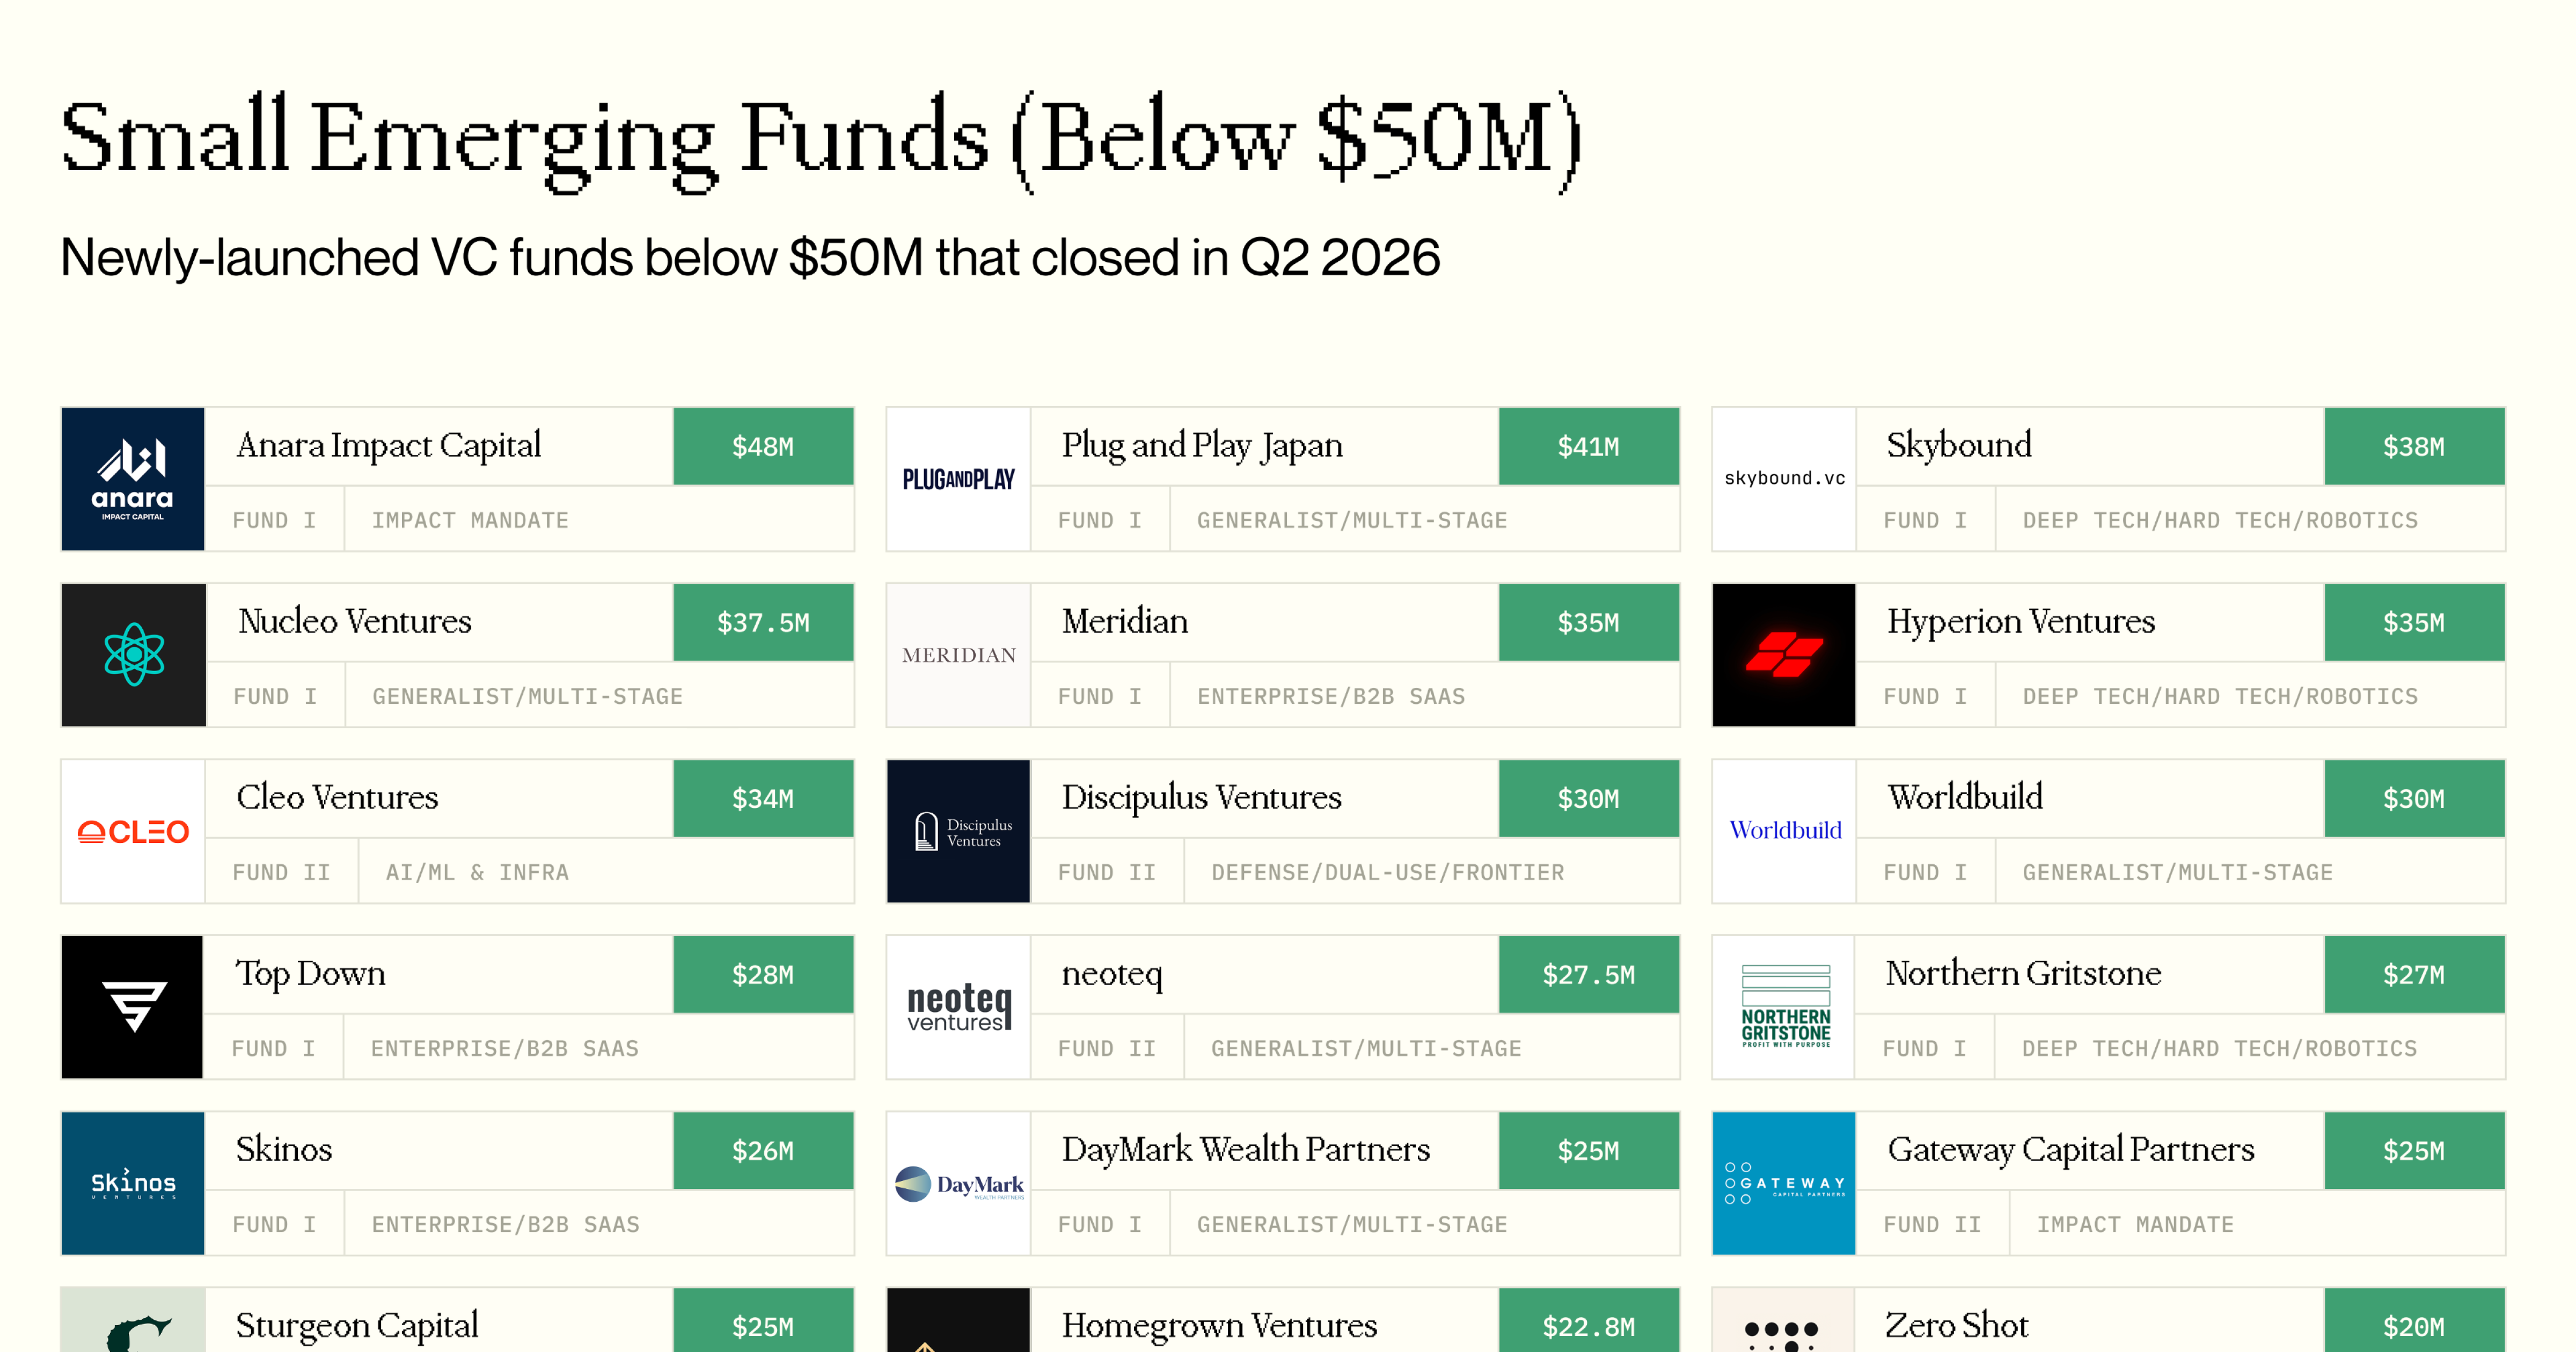This screenshot has width=2576, height=1352.
Task: Click the Meridian fund name
Action: point(1124,621)
